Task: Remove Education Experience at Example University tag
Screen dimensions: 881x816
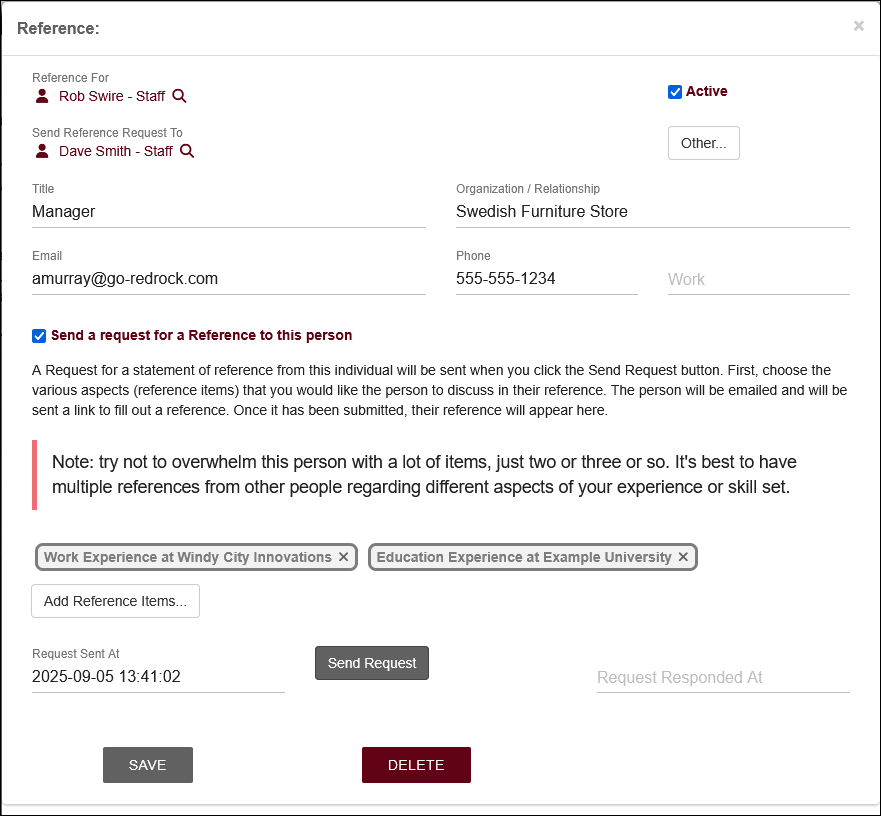Action: (684, 557)
